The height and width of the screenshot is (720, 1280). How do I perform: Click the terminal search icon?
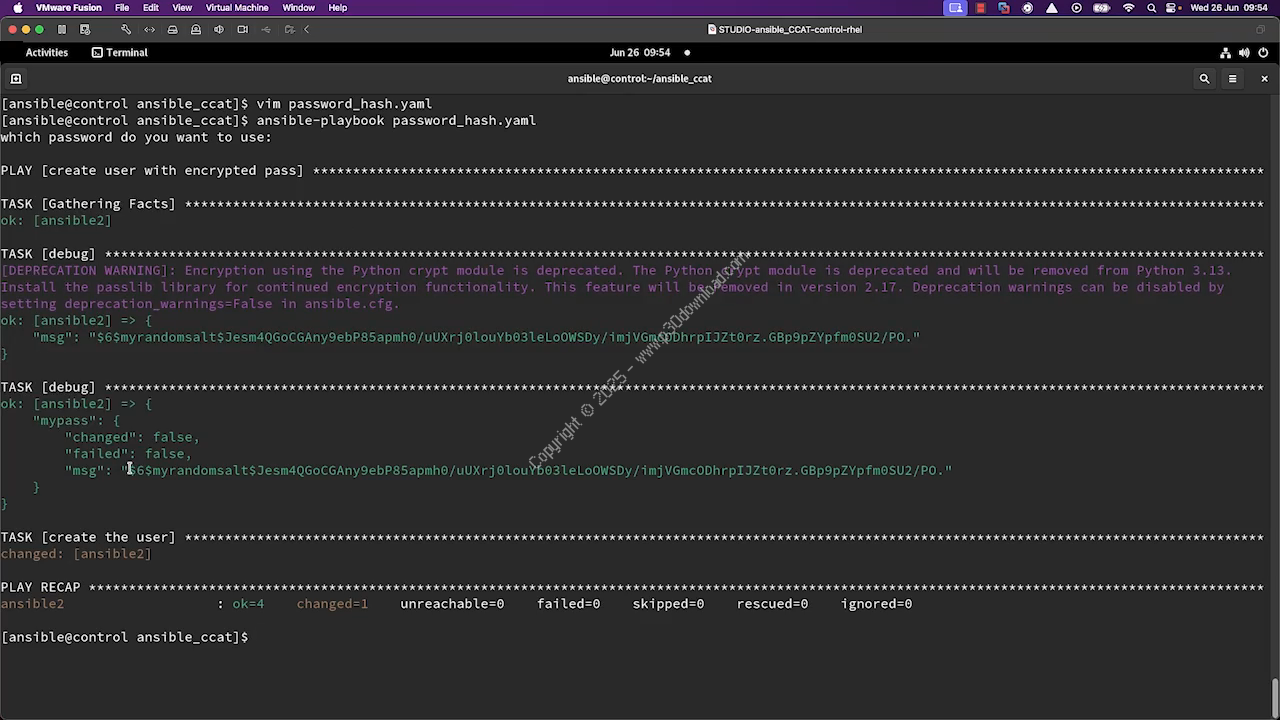click(1204, 78)
